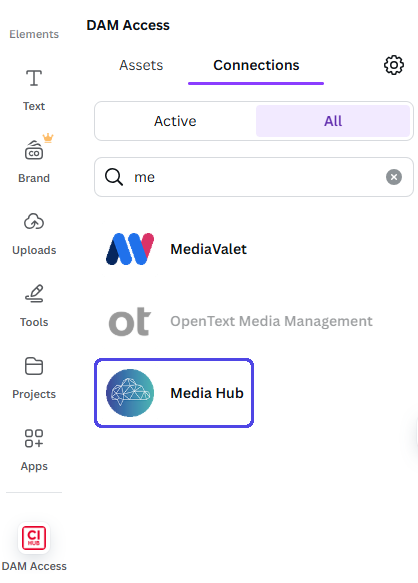The width and height of the screenshot is (418, 583).
Task: Select the Tools drawing icon
Action: (34, 294)
